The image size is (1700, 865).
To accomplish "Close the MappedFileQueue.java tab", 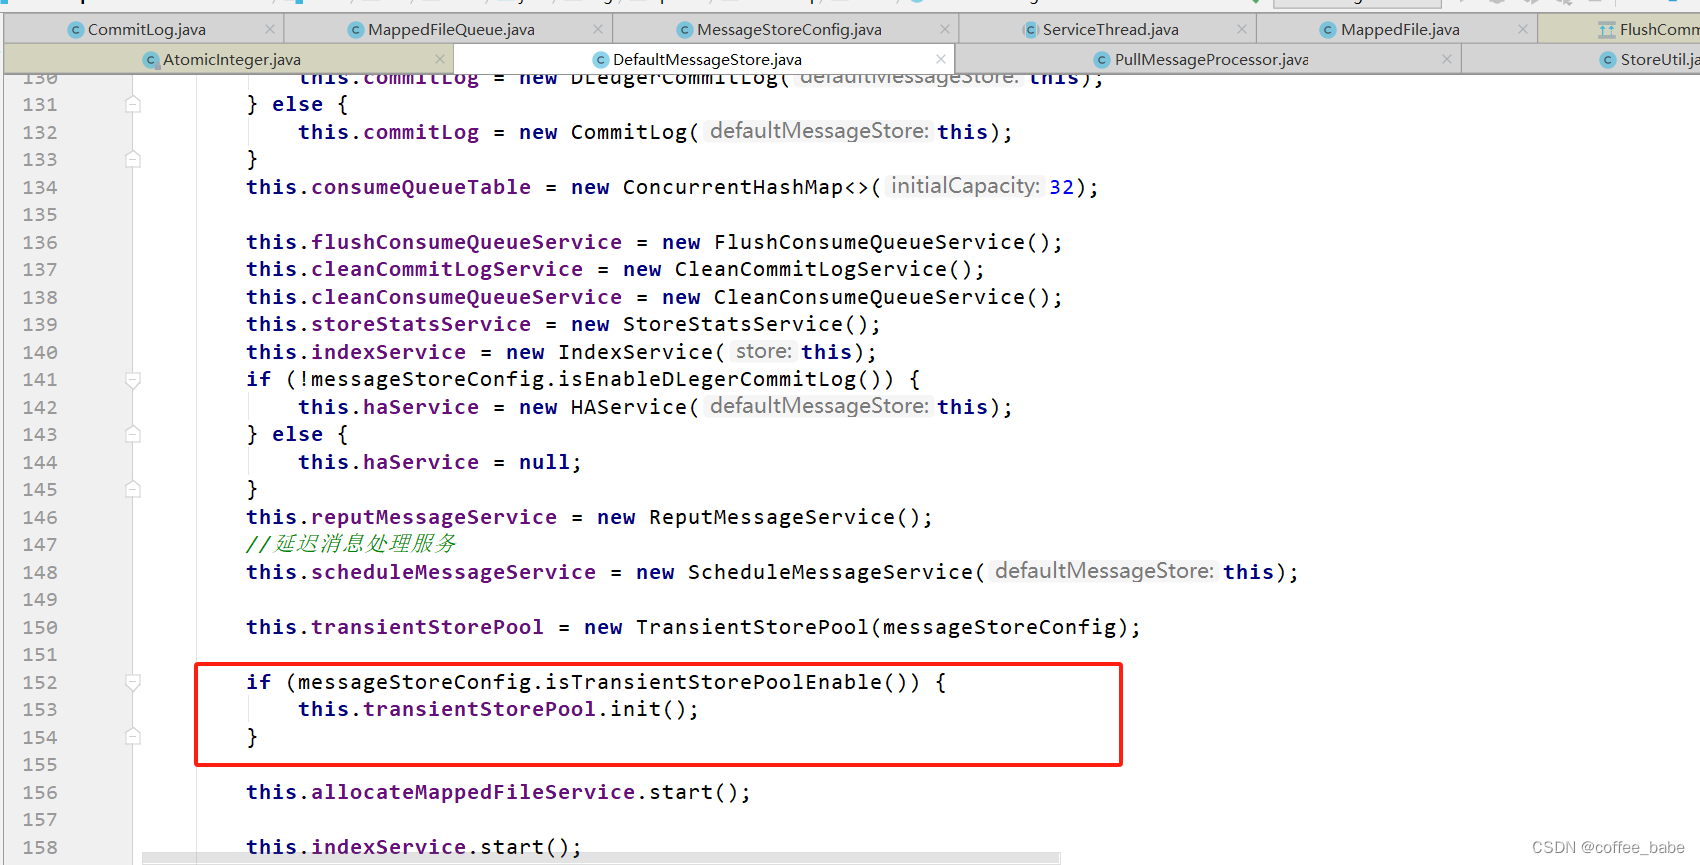I will click(598, 30).
